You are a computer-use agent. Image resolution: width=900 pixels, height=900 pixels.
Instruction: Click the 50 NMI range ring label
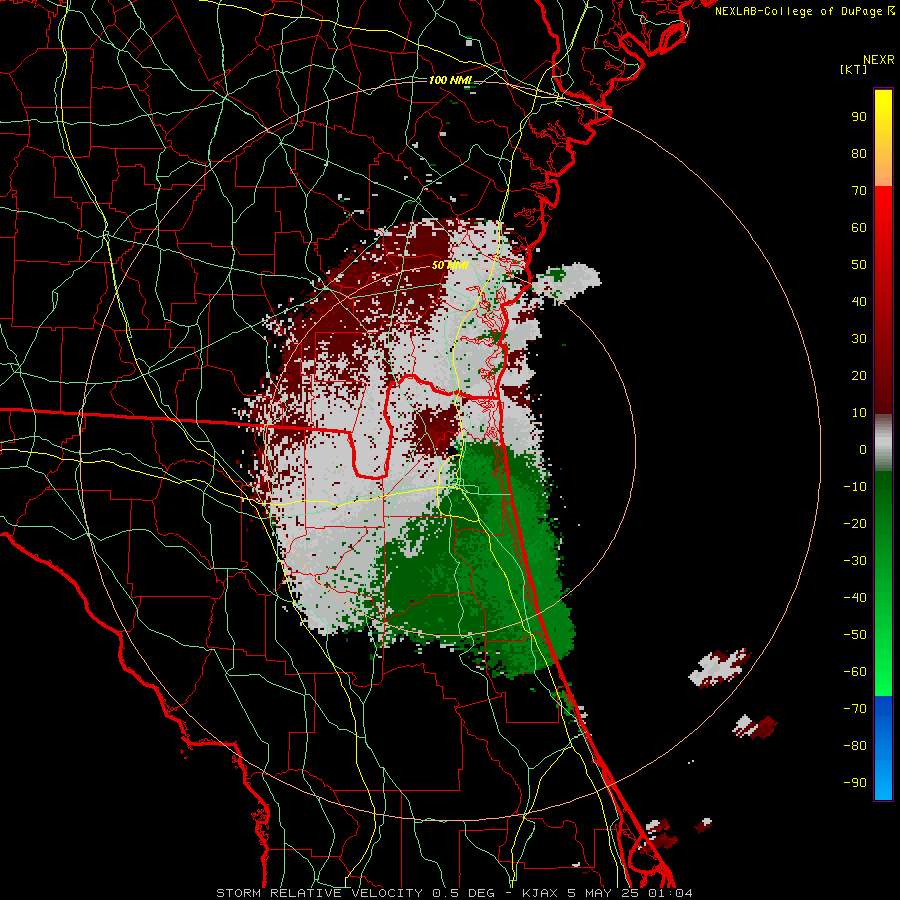pyautogui.click(x=450, y=265)
